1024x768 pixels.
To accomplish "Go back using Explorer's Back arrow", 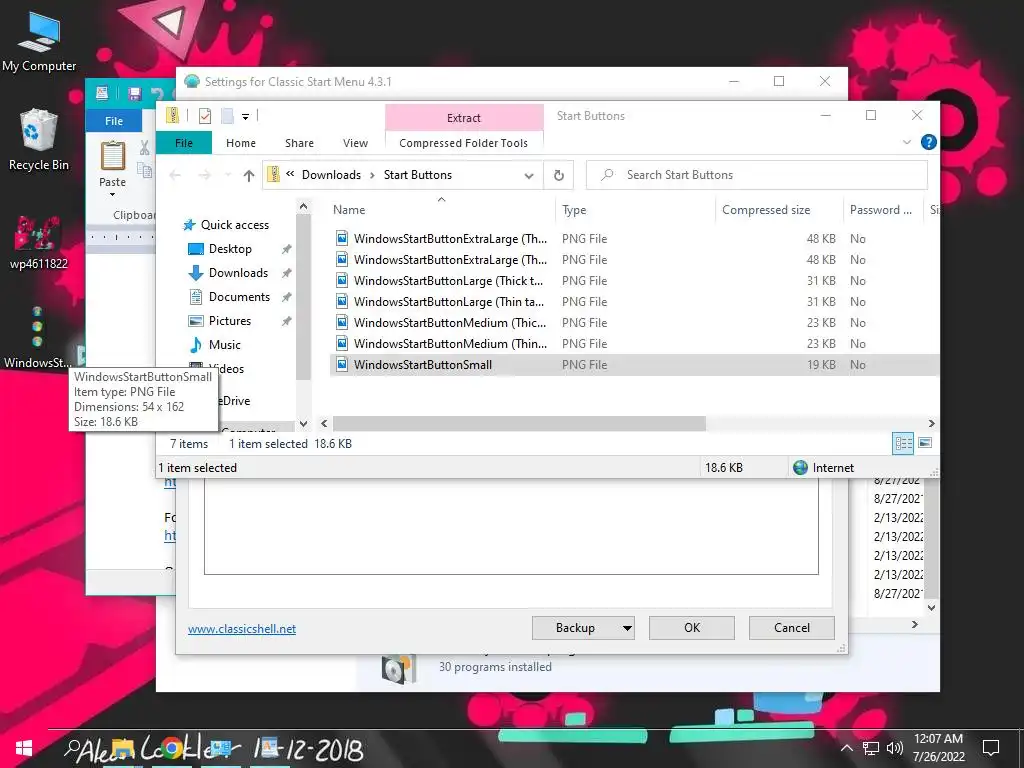I will (175, 175).
